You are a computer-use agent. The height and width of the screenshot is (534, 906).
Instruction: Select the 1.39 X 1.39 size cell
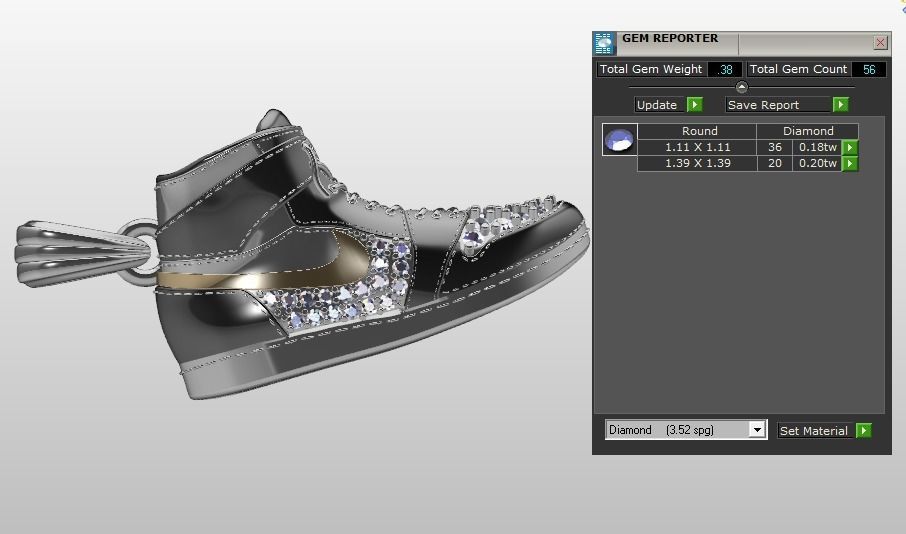click(697, 164)
